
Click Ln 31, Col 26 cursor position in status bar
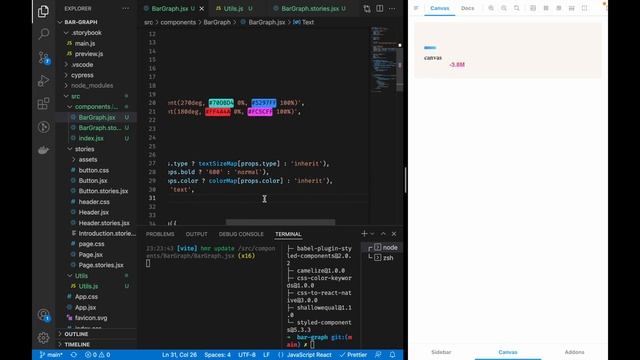coord(179,355)
